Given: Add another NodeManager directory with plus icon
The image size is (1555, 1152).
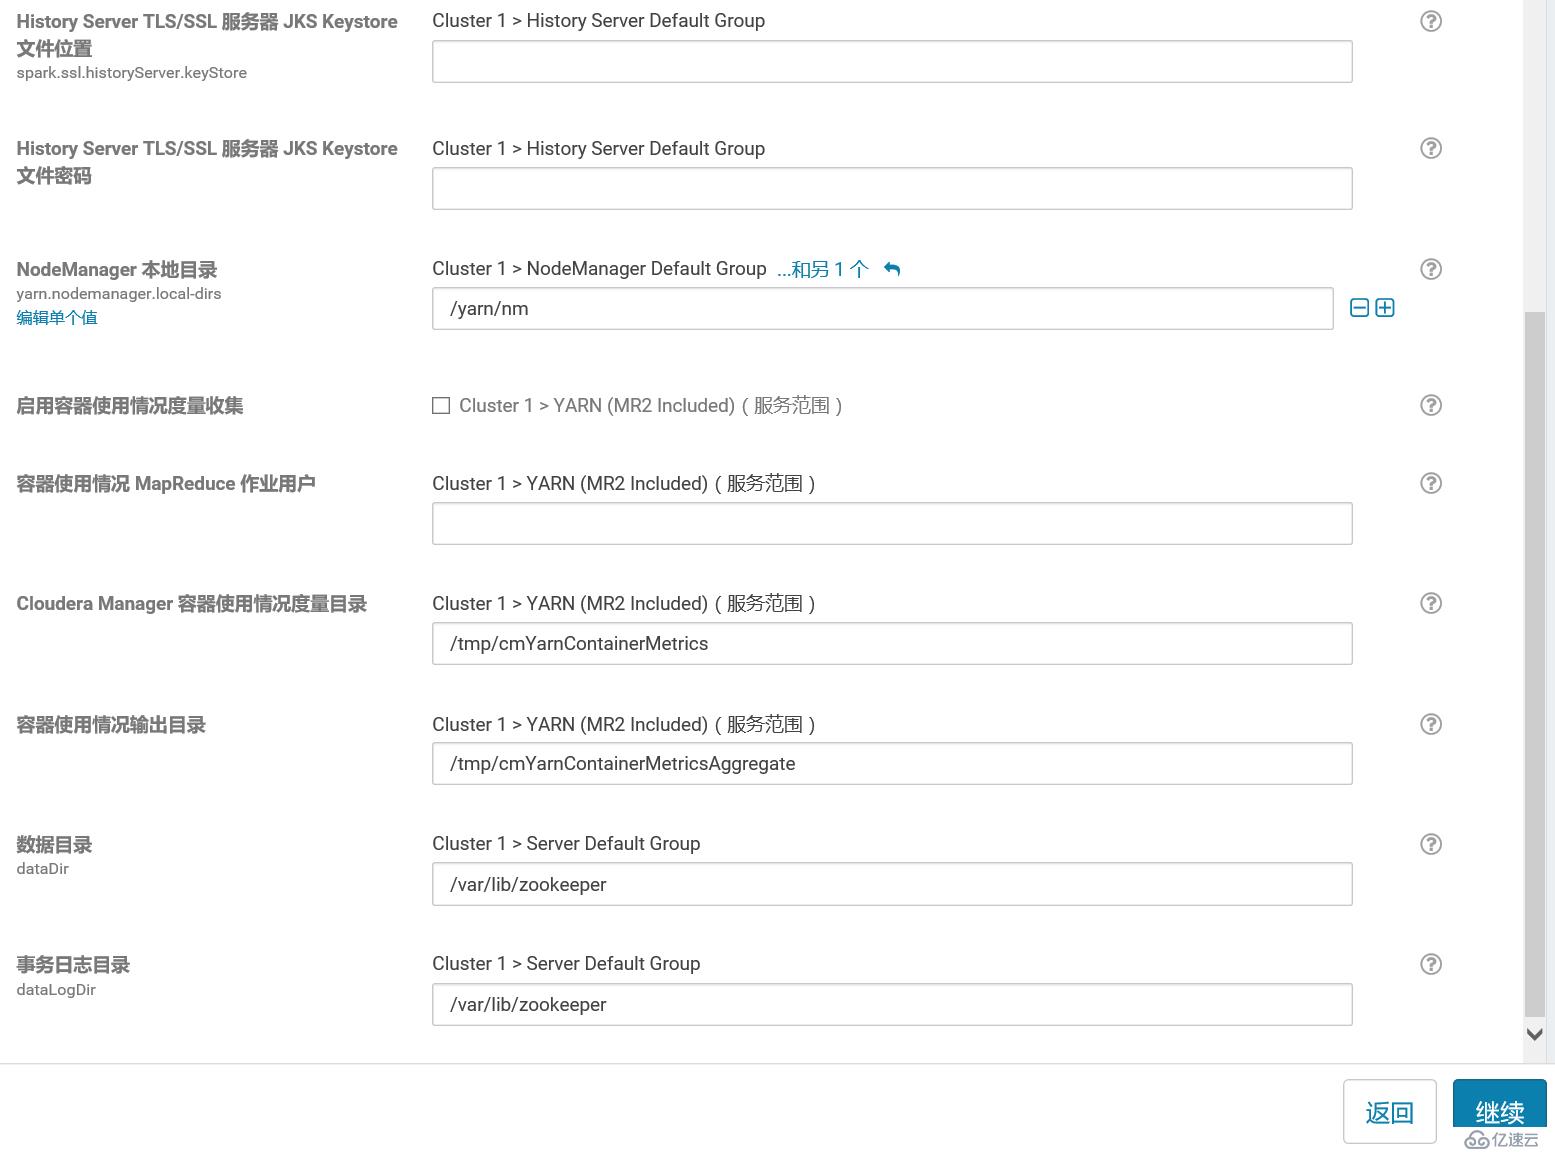Looking at the screenshot, I should tap(1385, 308).
